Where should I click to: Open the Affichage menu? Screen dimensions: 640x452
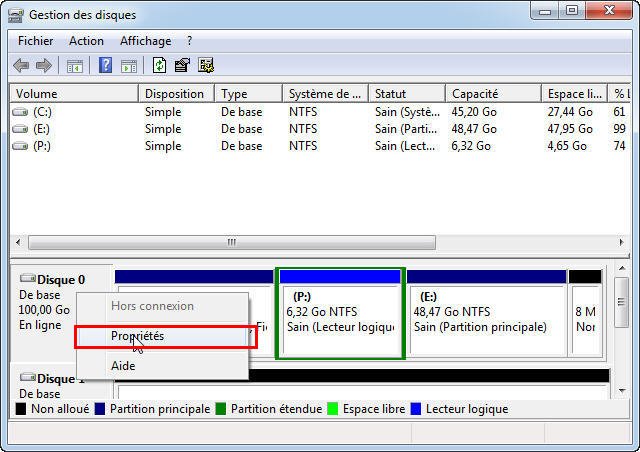click(x=146, y=41)
